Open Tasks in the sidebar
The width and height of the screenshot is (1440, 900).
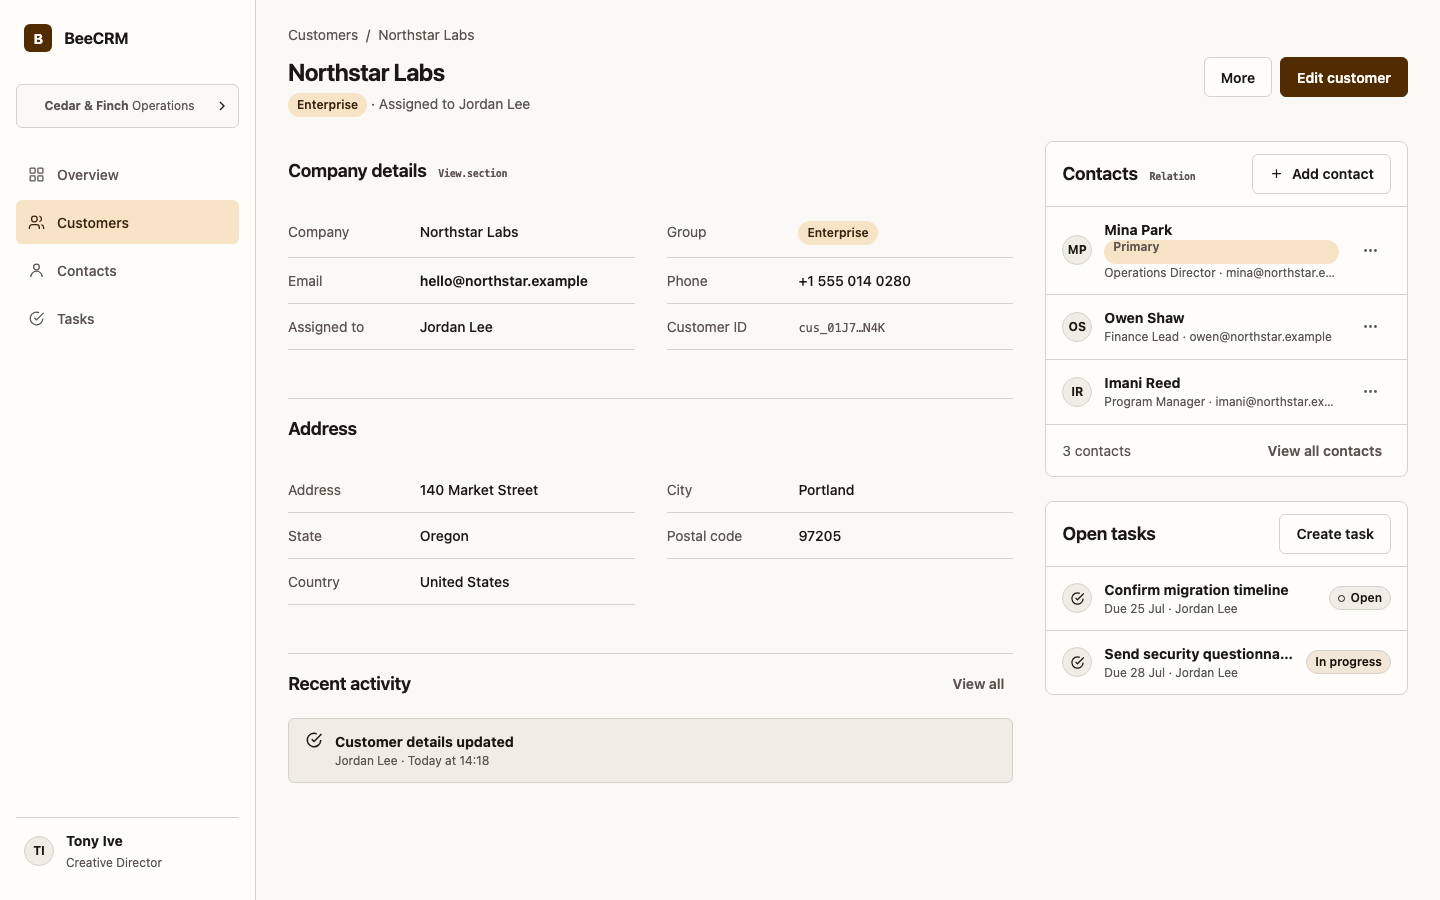coord(127,319)
